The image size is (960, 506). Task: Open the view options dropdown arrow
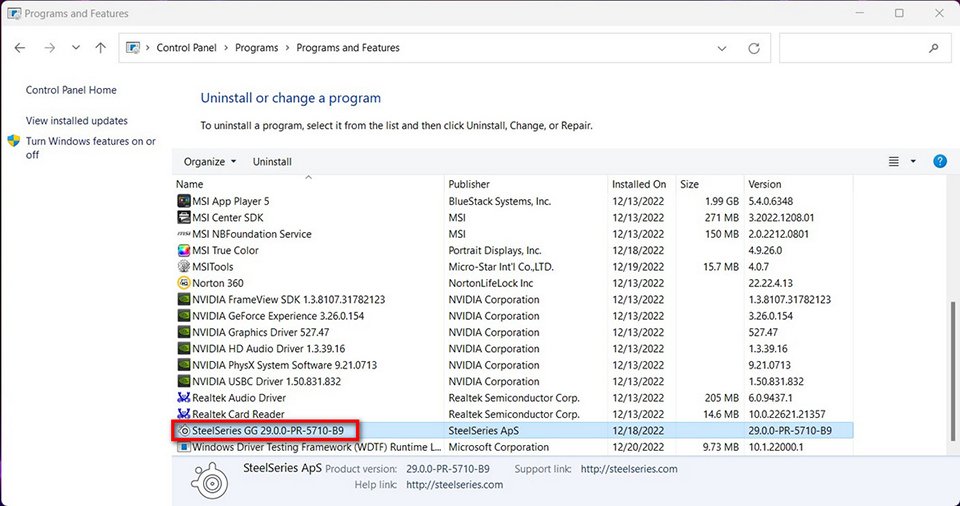click(x=913, y=162)
